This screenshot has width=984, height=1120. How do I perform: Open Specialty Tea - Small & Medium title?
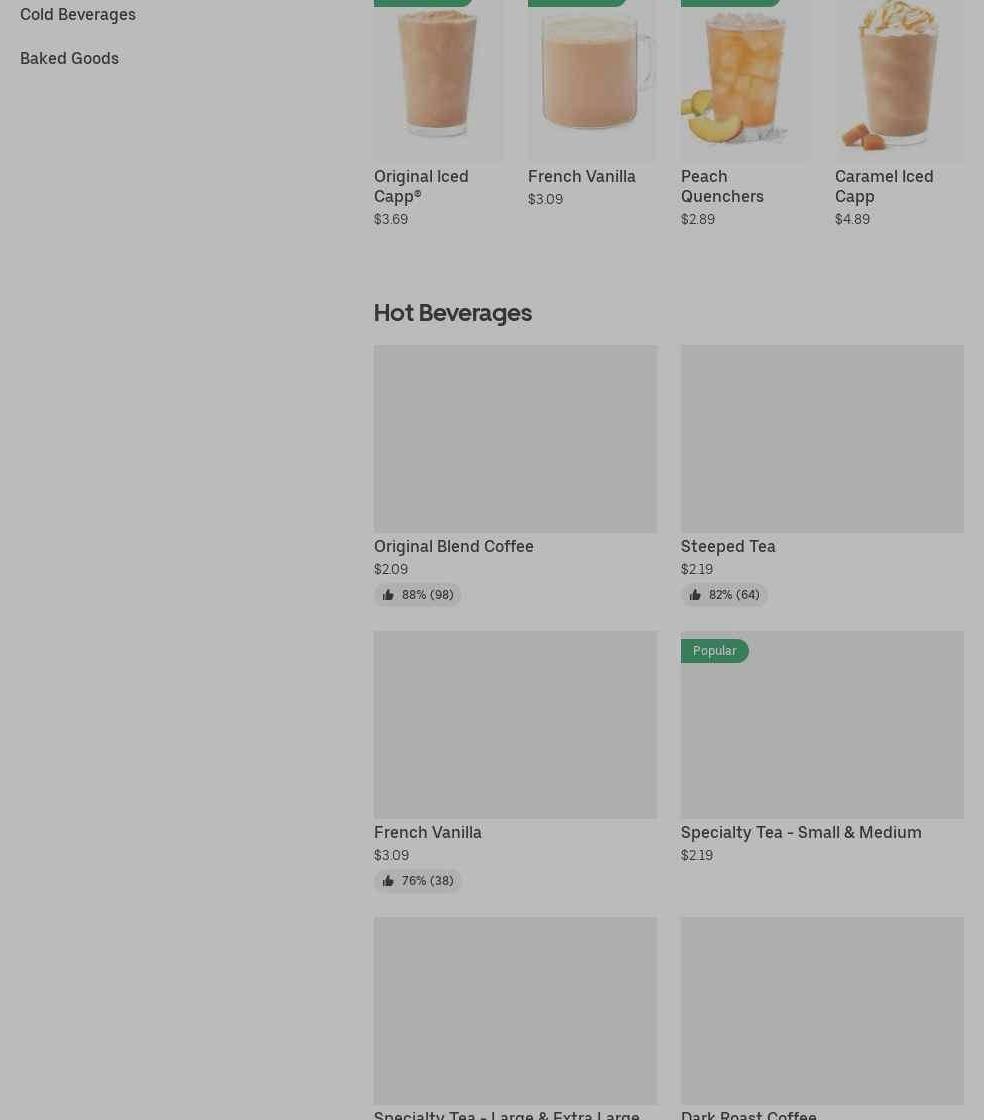tap(801, 833)
